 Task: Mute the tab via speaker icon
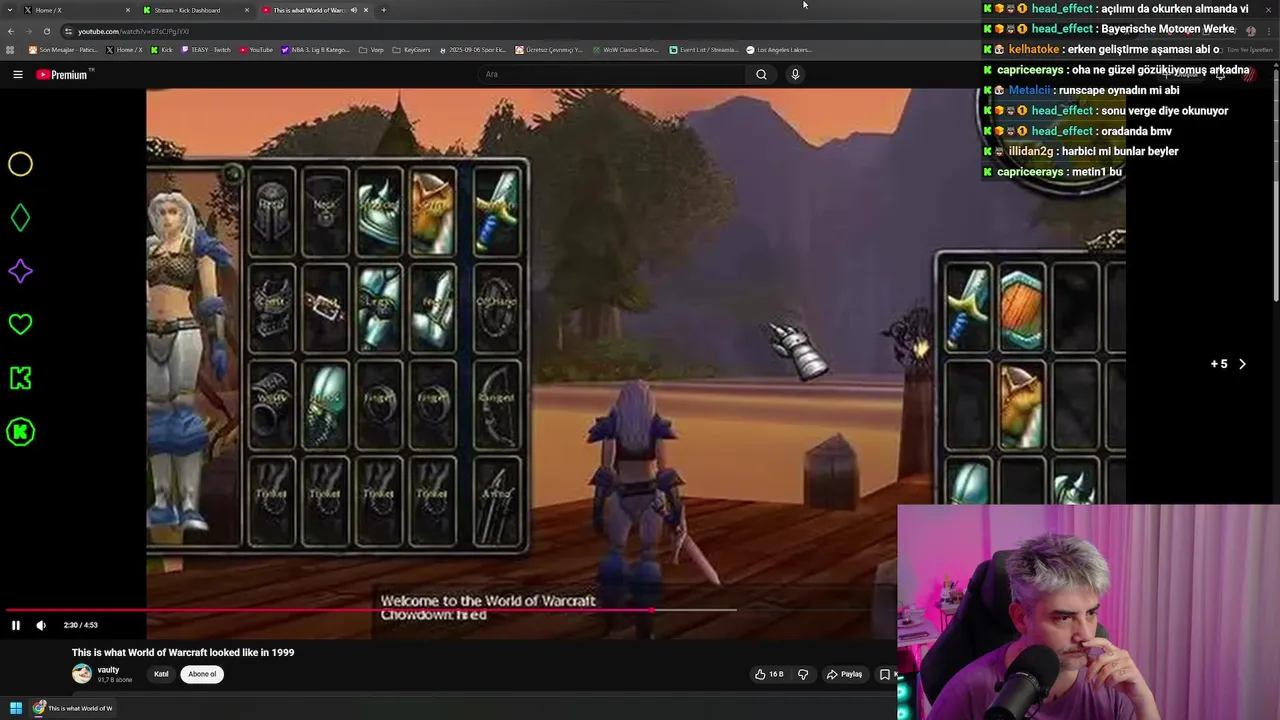(x=353, y=10)
